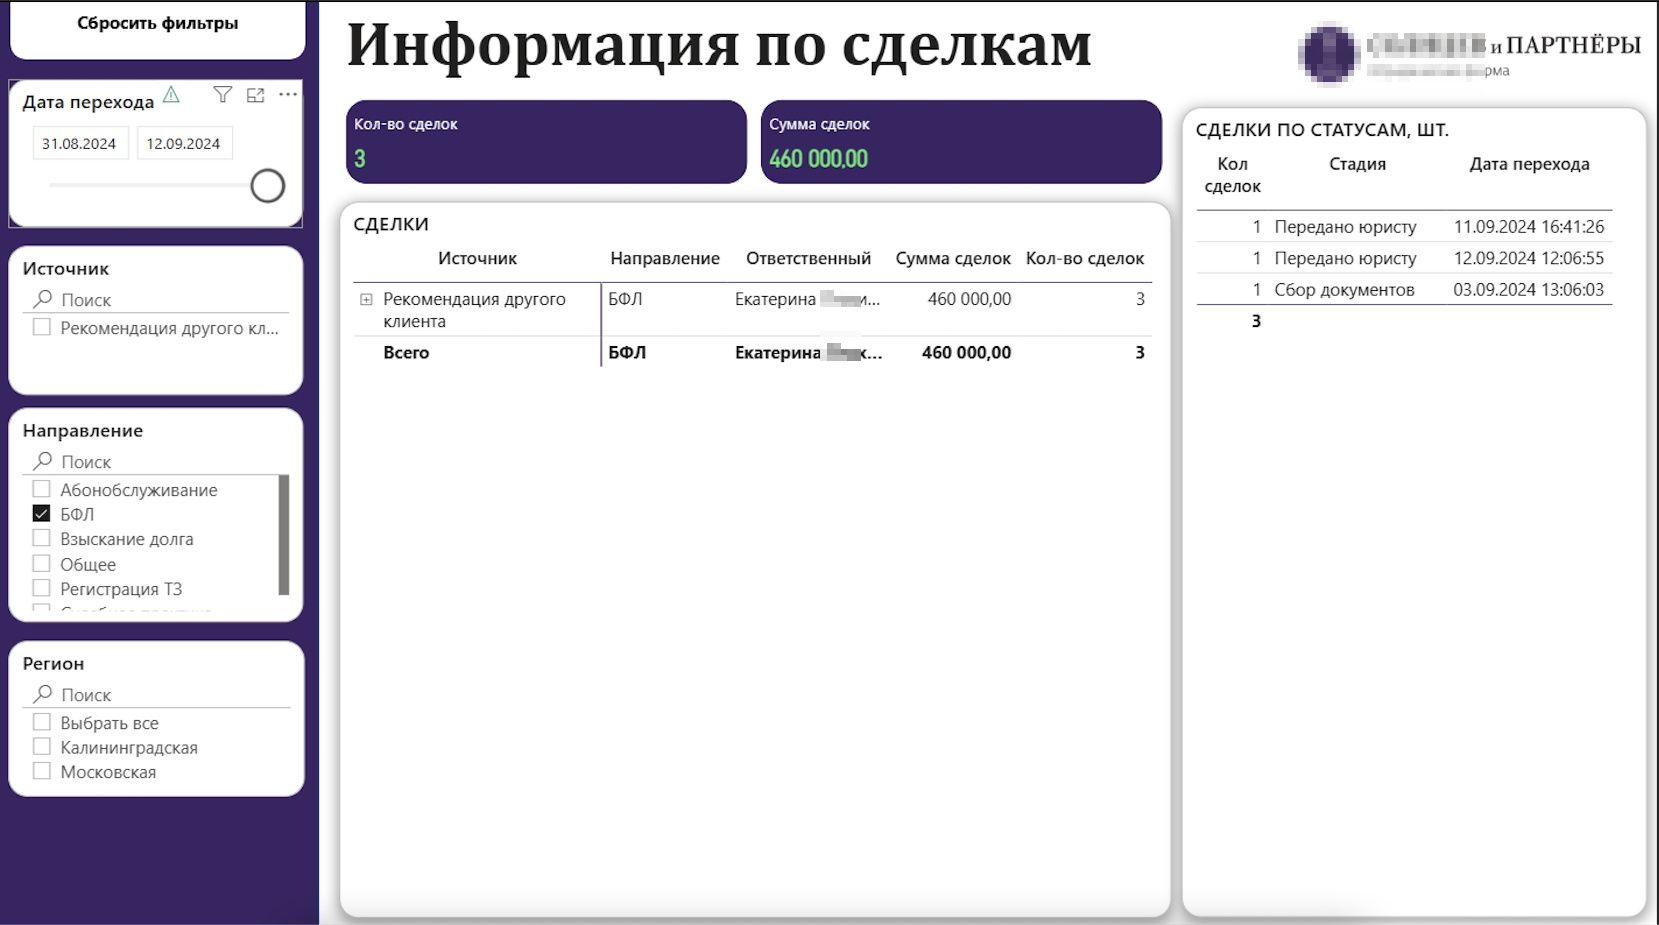Click the Ответственный column header

pyautogui.click(x=808, y=258)
